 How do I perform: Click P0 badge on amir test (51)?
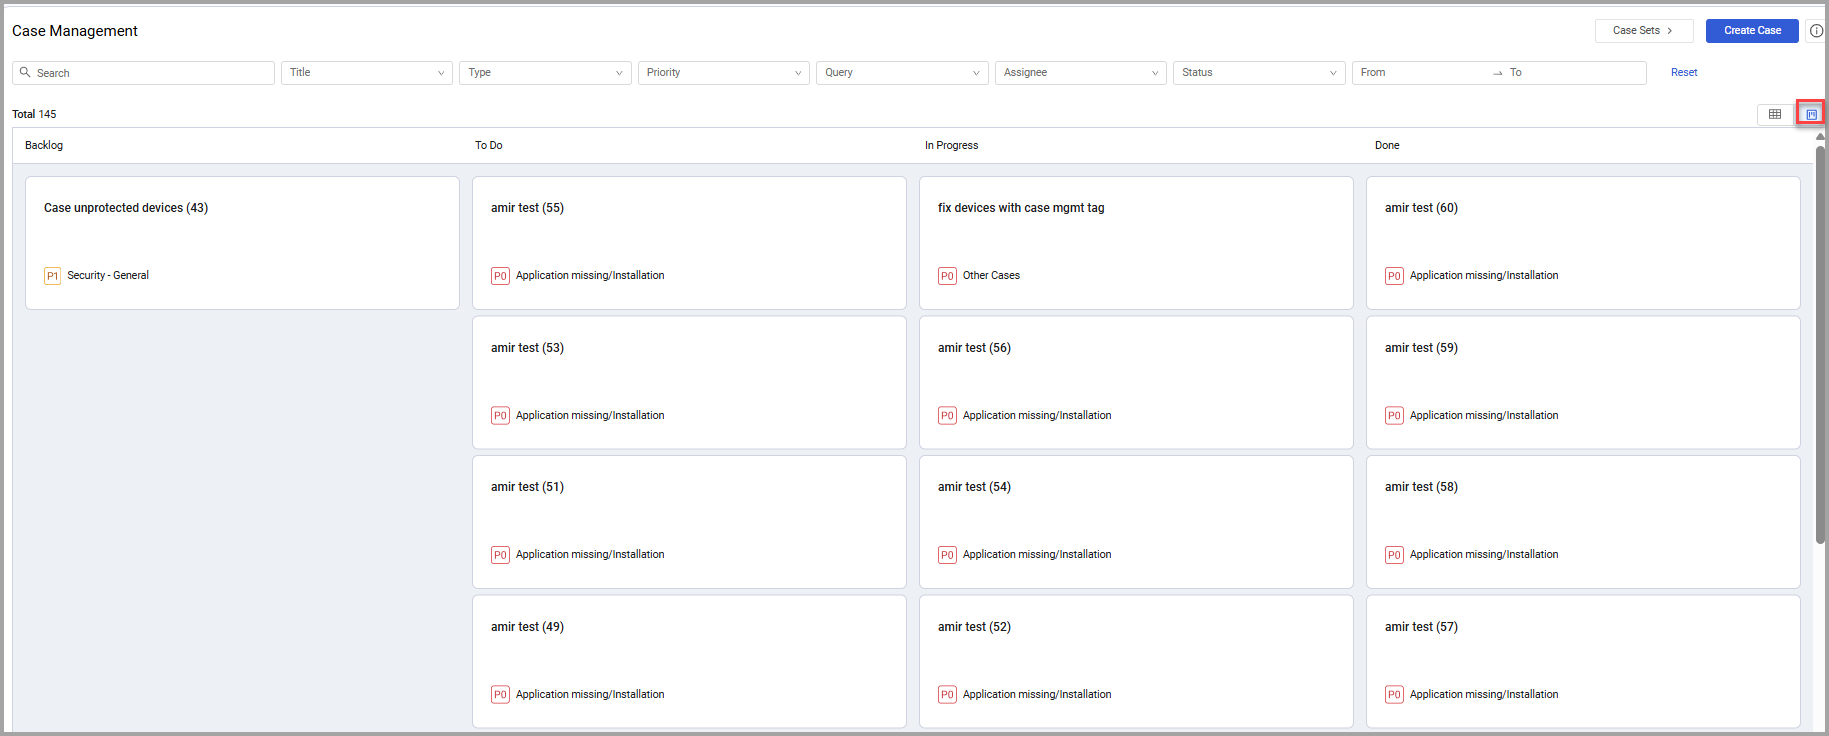click(x=500, y=555)
